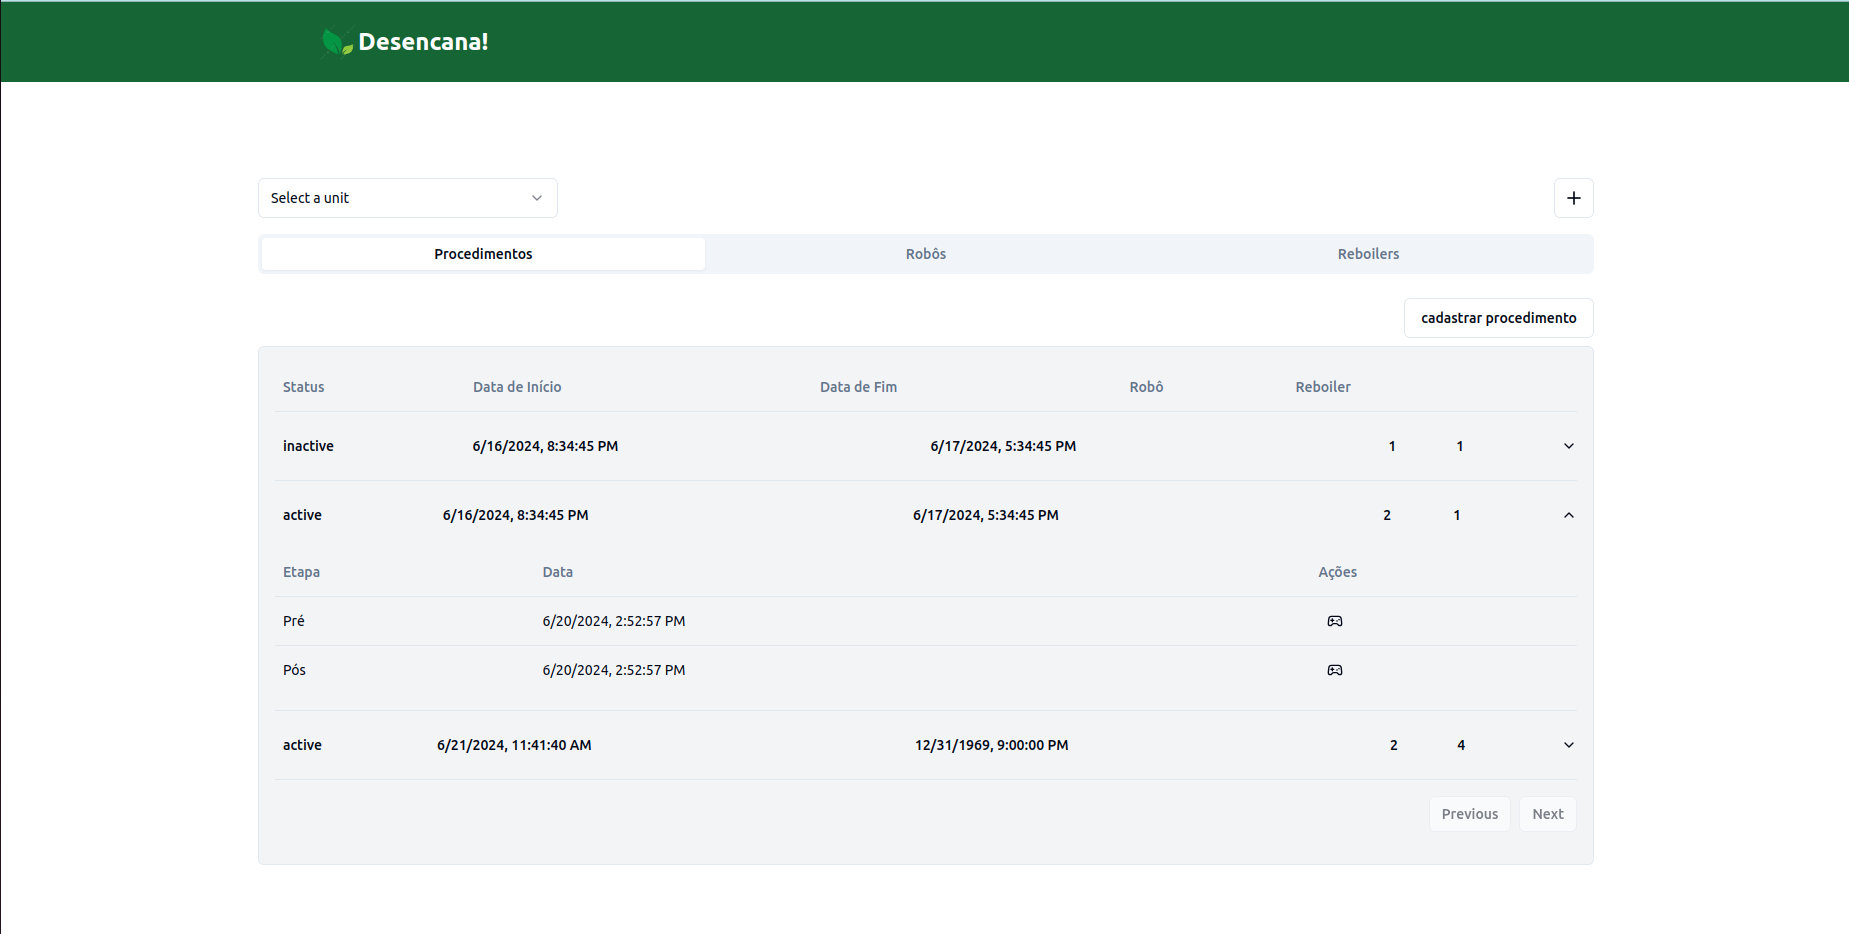Click end date 12/31/1969, 9:00:00 PM
This screenshot has height=934, width=1849.
click(x=991, y=745)
